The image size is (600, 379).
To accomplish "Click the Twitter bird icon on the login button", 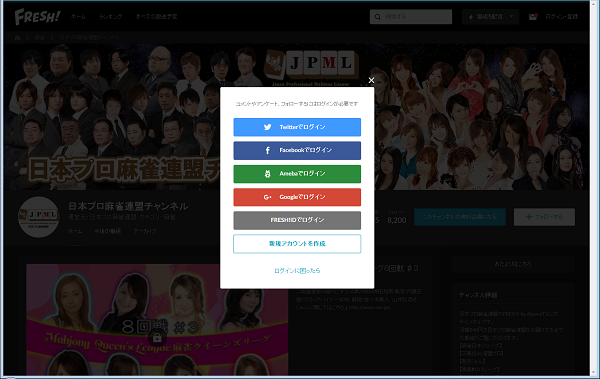I will (x=267, y=127).
